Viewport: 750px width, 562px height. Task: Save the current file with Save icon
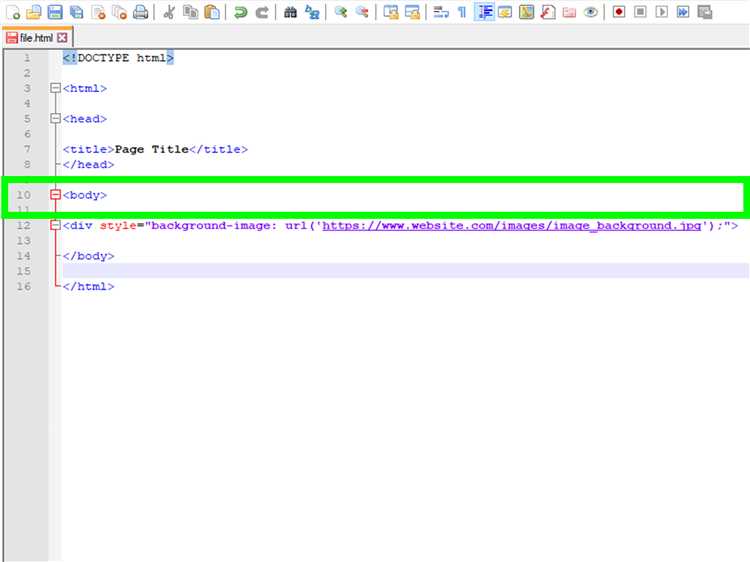point(55,13)
